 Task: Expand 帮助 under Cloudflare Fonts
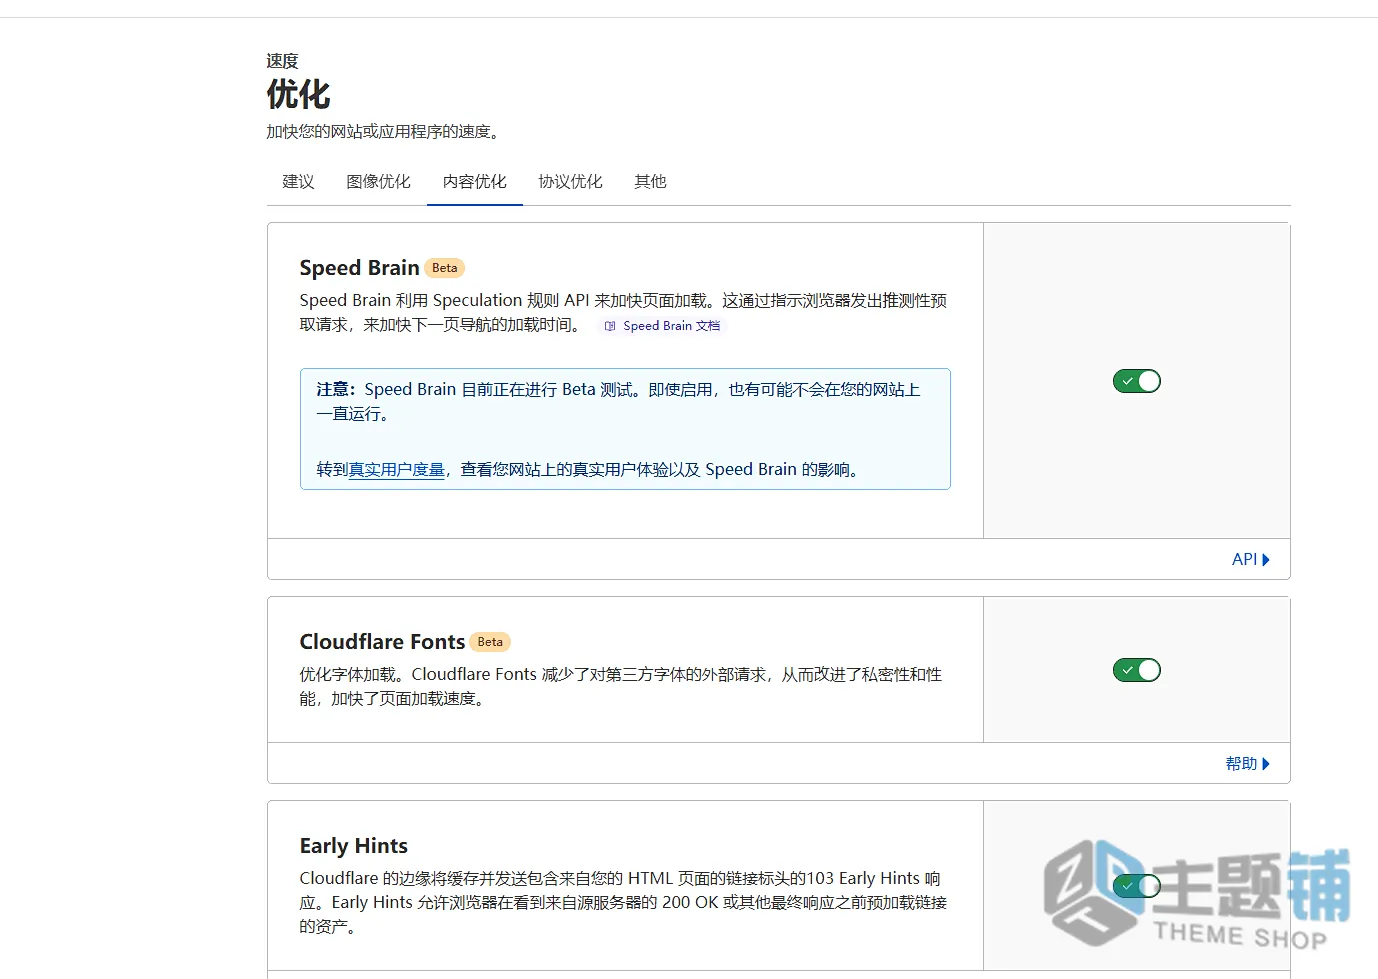[1247, 764]
